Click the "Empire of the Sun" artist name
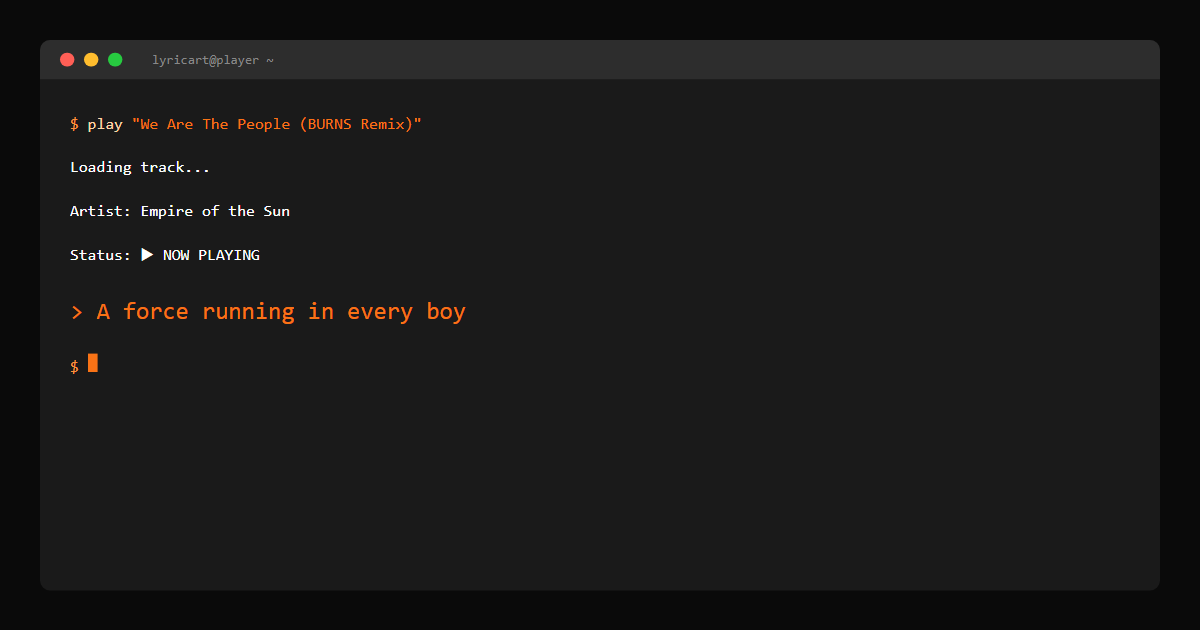This screenshot has height=630, width=1200. coord(215,211)
